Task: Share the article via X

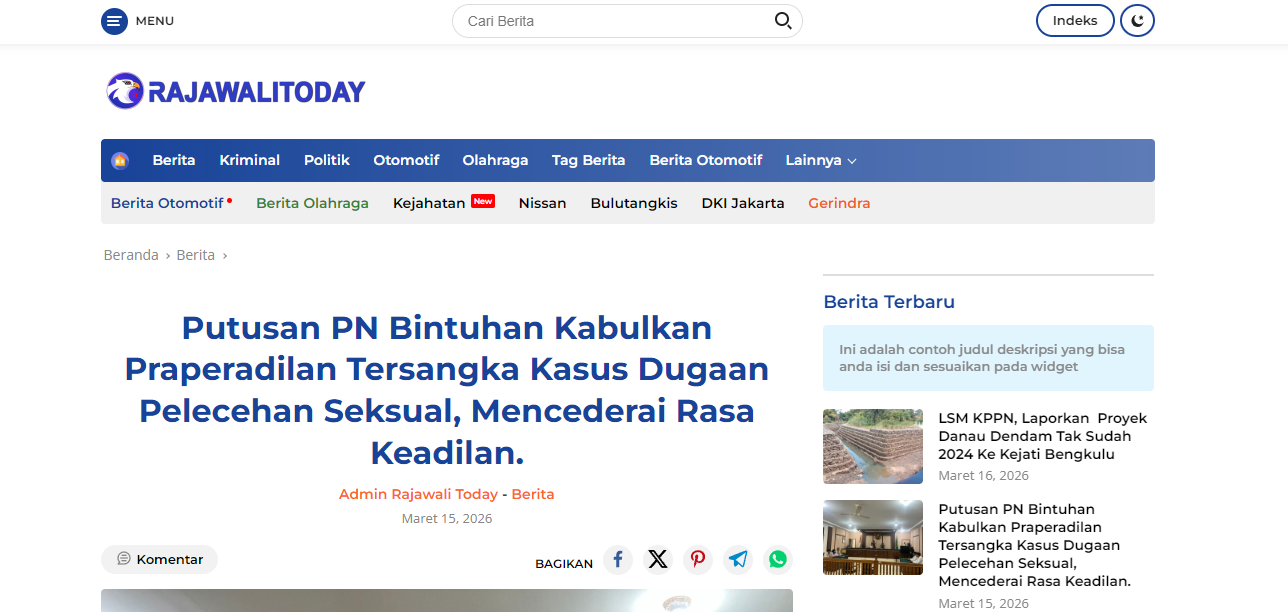Action: tap(658, 560)
